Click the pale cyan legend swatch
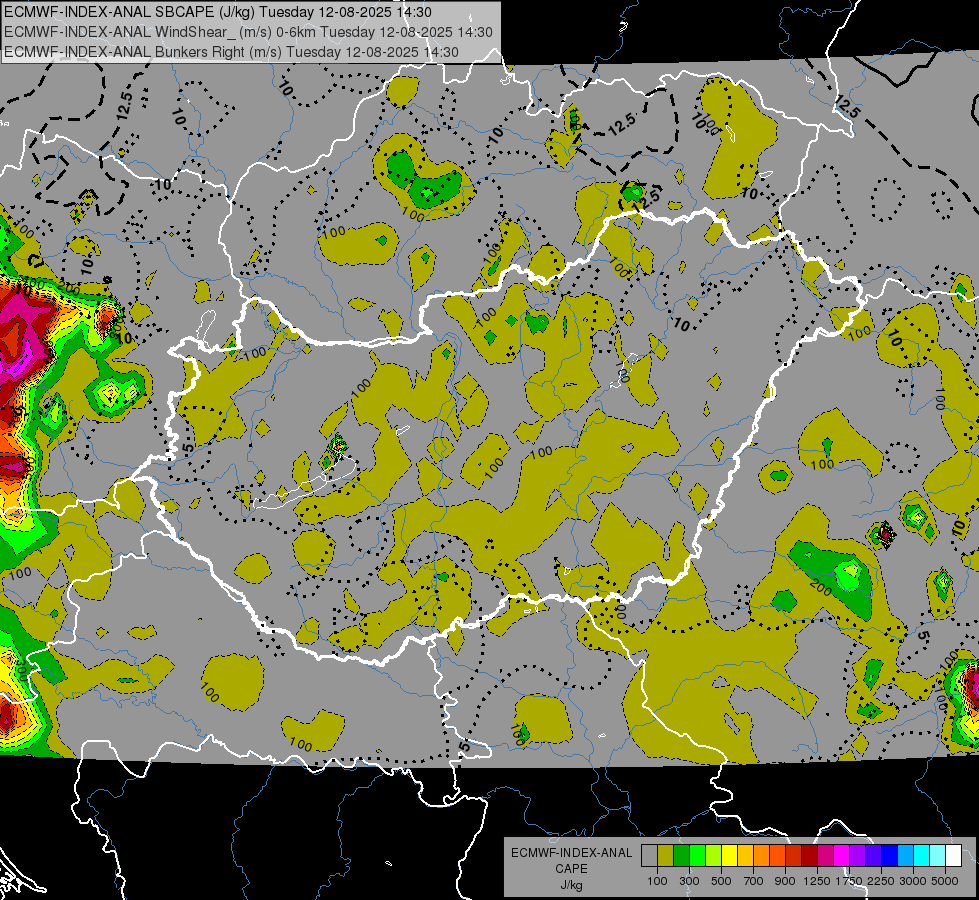The image size is (979, 900). point(938,856)
